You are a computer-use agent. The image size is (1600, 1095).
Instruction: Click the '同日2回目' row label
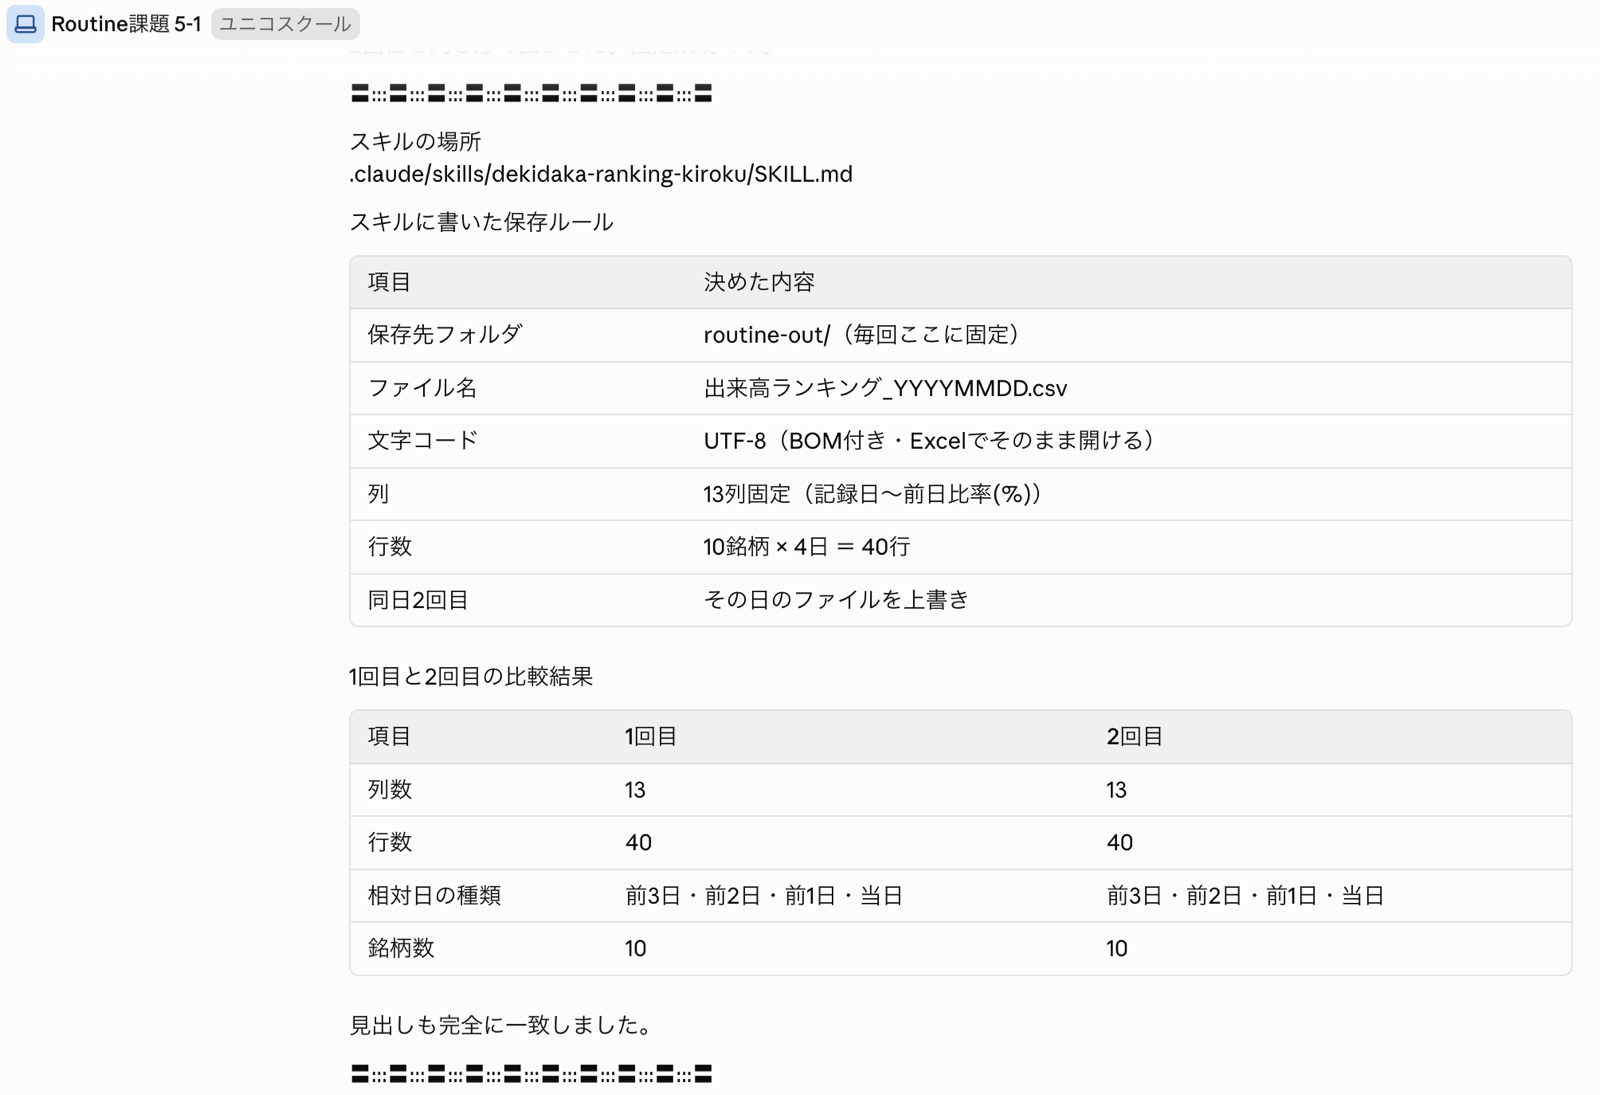pyautogui.click(x=418, y=600)
